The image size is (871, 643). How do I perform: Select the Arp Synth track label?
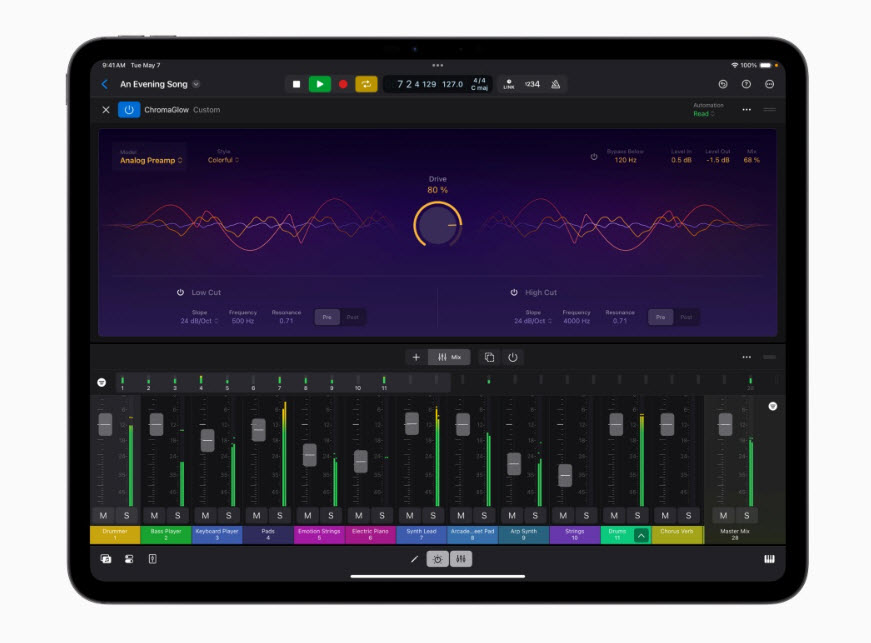coord(524,535)
